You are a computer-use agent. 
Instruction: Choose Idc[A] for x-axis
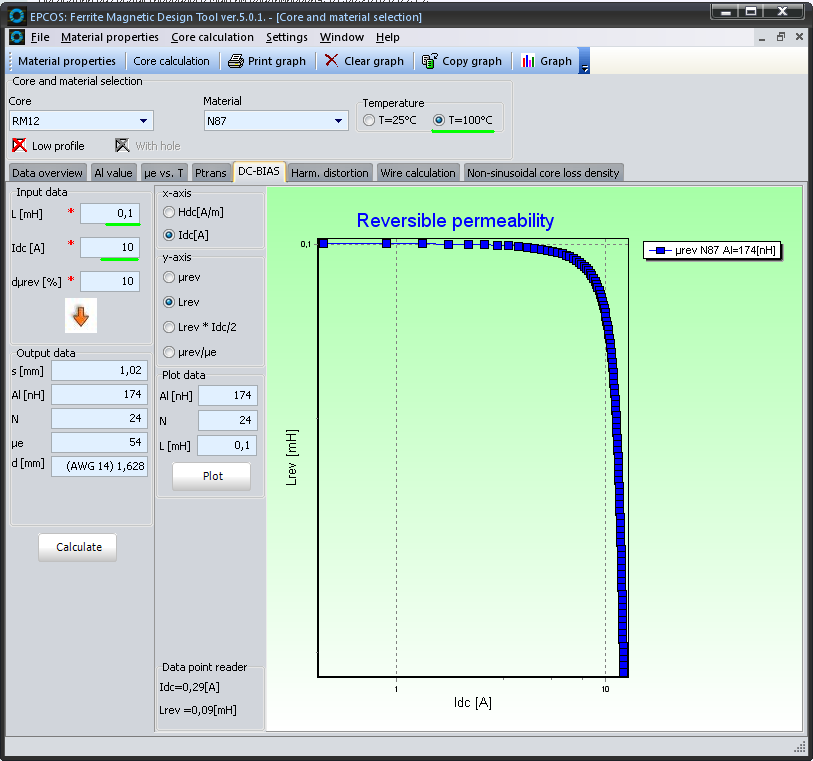pyautogui.click(x=169, y=235)
